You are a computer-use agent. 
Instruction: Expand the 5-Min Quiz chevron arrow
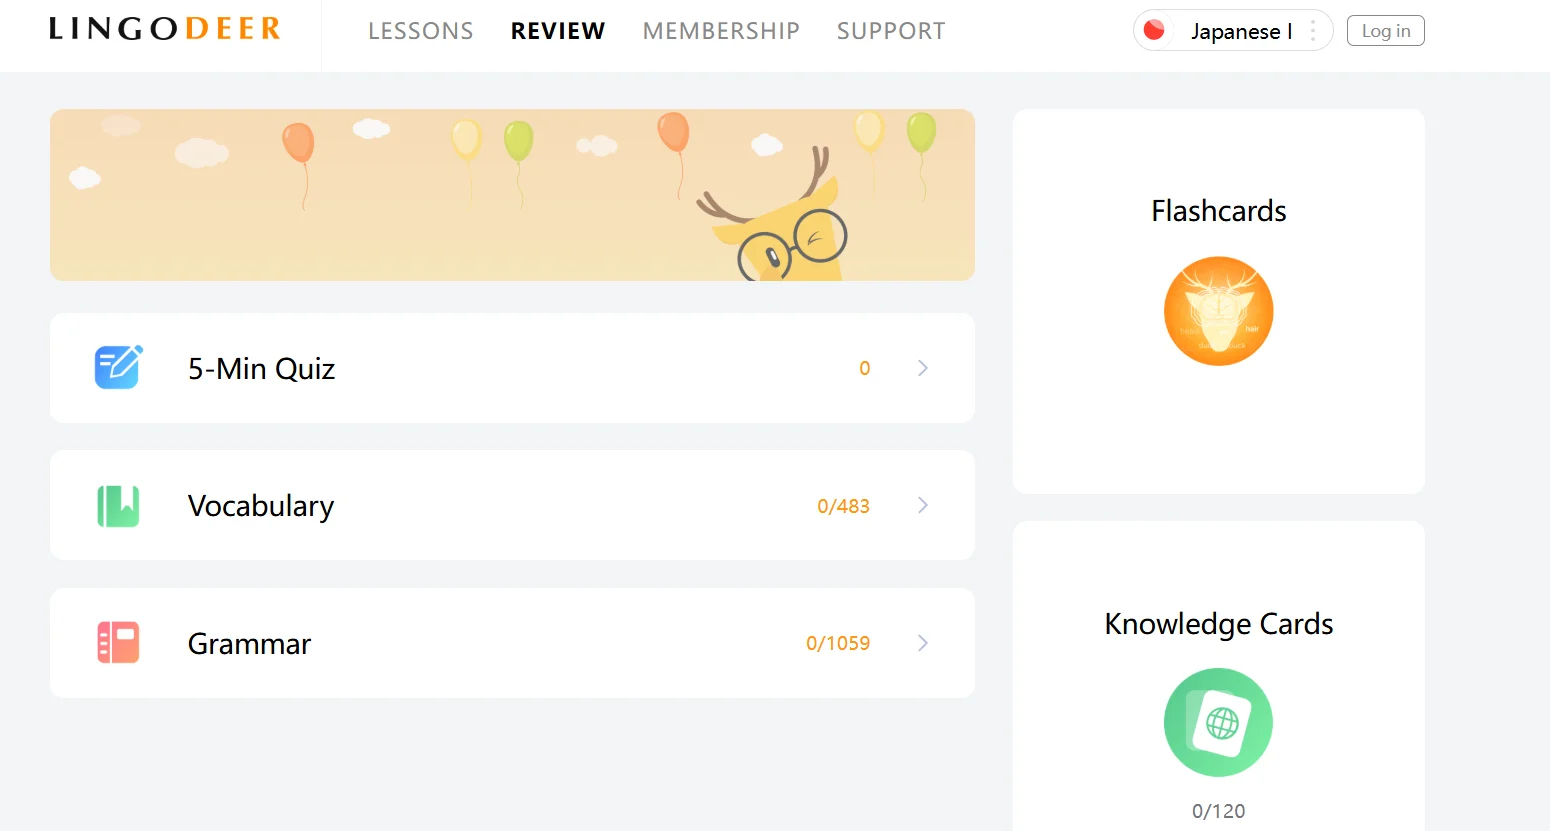(x=923, y=368)
